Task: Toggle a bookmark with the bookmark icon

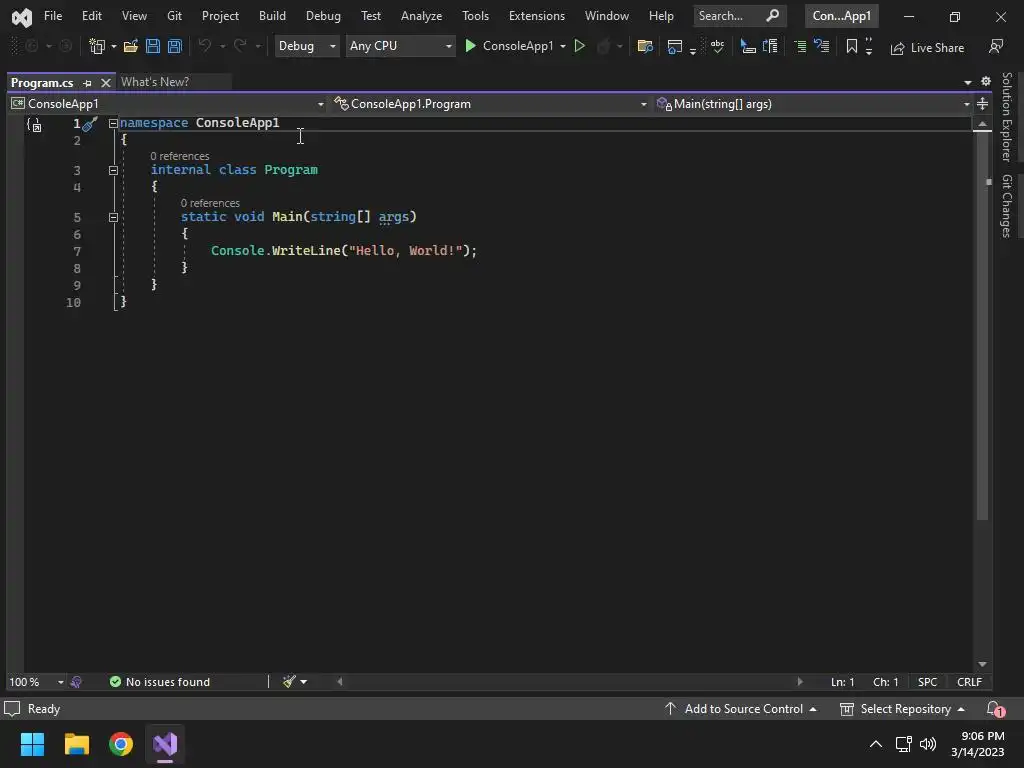Action: point(852,46)
